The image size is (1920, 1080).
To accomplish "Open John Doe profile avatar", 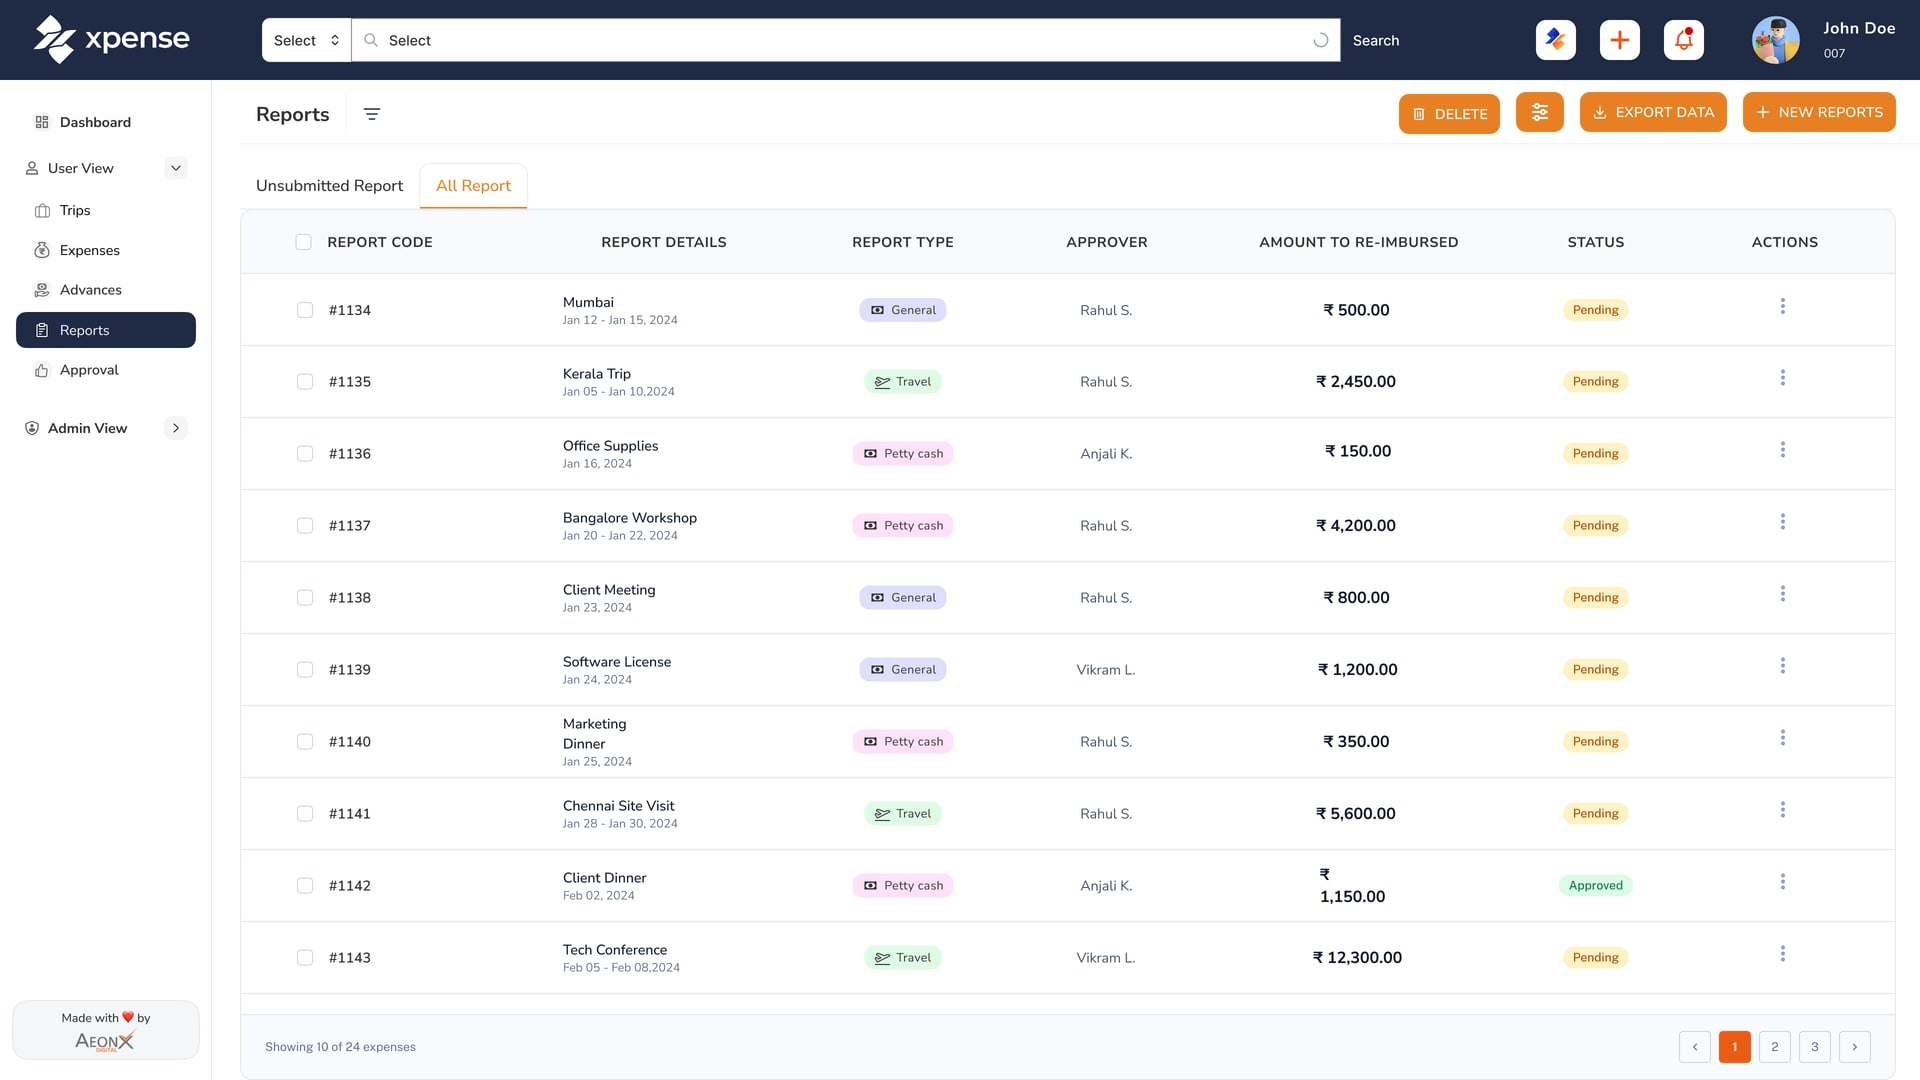I will [1776, 40].
